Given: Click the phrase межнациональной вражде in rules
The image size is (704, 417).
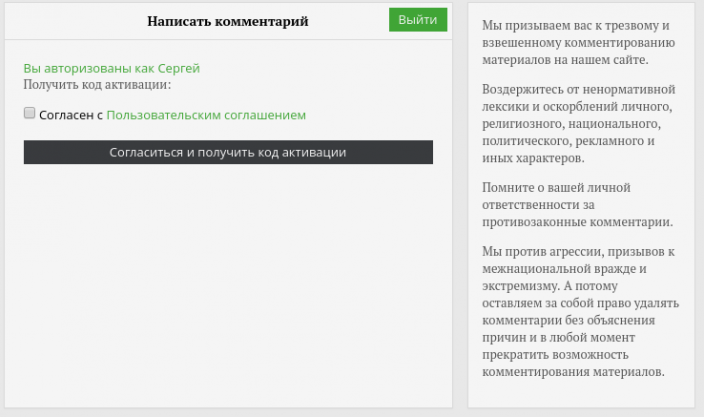Looking at the screenshot, I should [555, 268].
